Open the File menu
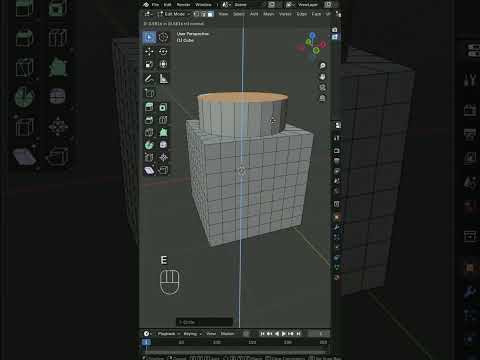Image resolution: width=480 pixels, height=360 pixels. tap(156, 5)
